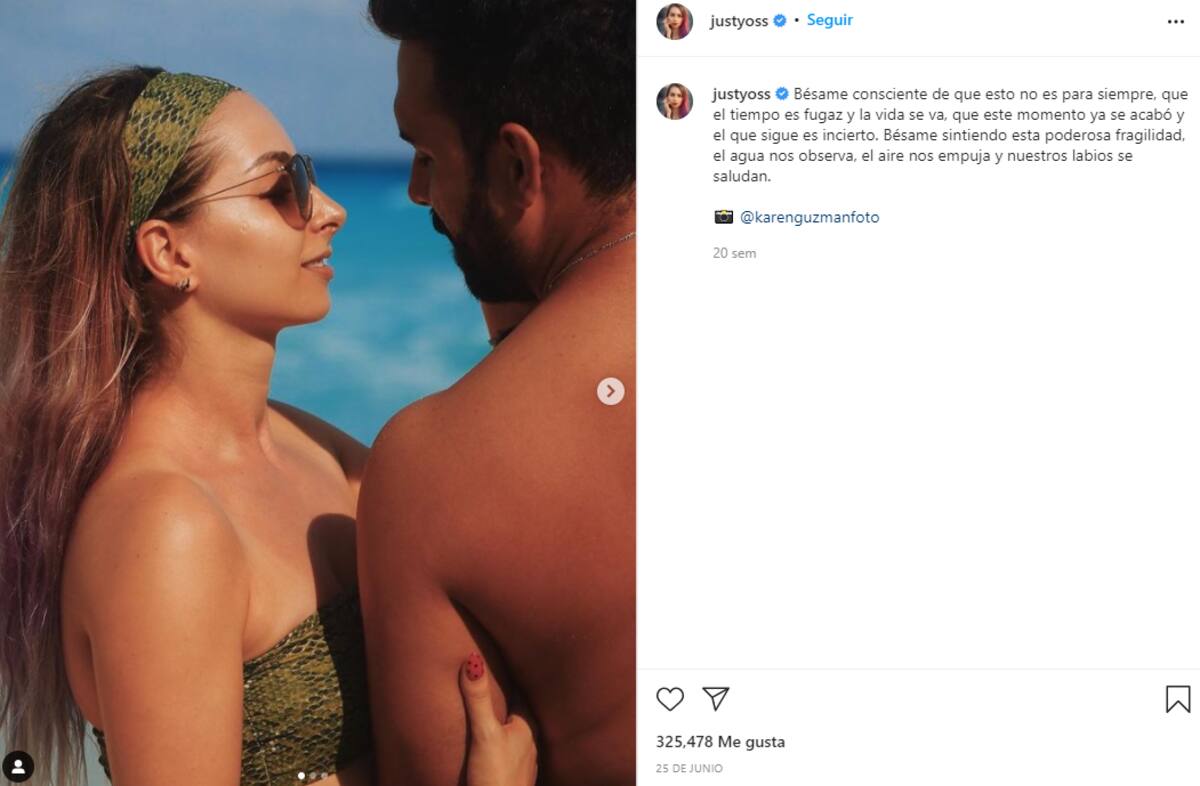Share the post via paper plane icon
Screen dimensions: 1200x786
(x=716, y=699)
